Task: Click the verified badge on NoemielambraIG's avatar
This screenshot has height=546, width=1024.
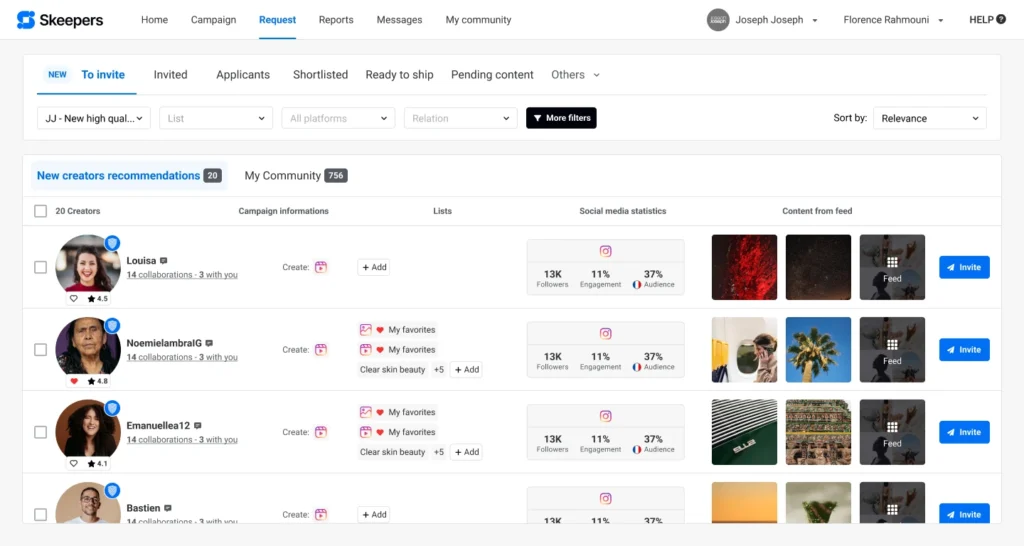Action: tap(112, 325)
